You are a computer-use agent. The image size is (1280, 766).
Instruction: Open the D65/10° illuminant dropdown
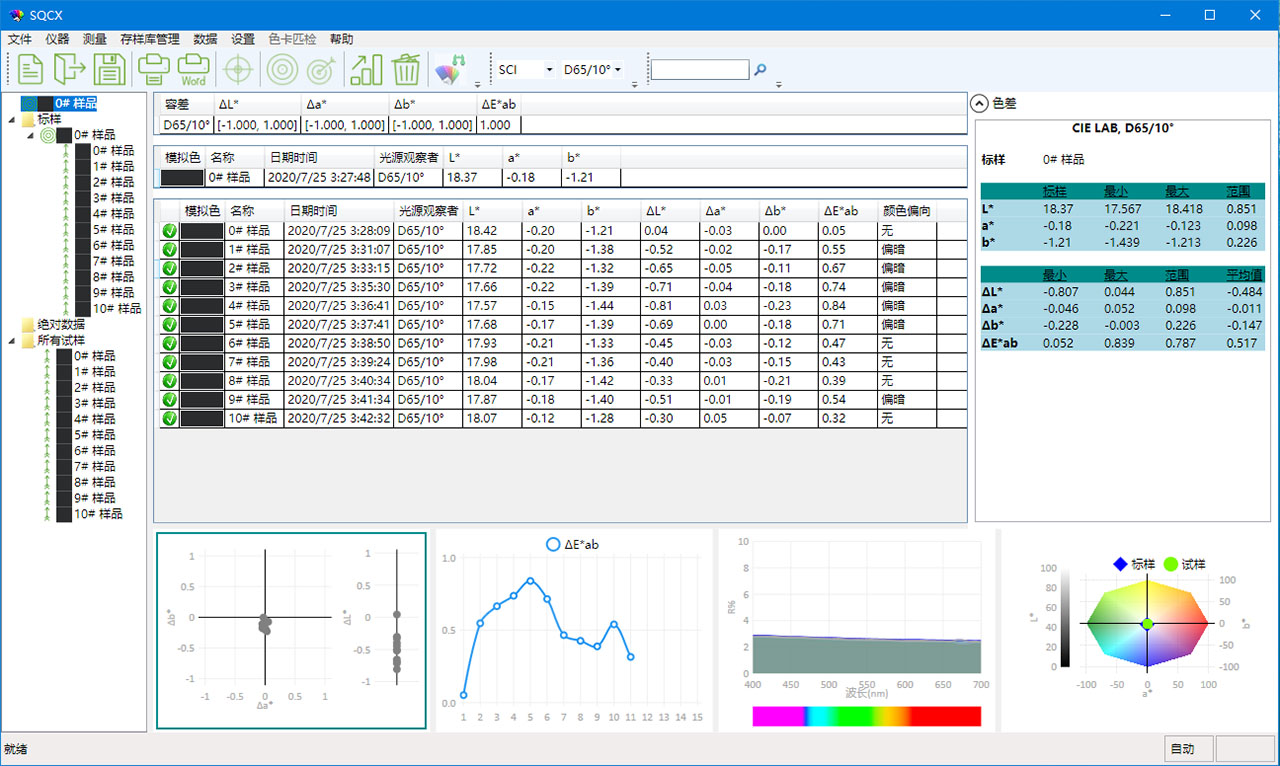point(618,70)
